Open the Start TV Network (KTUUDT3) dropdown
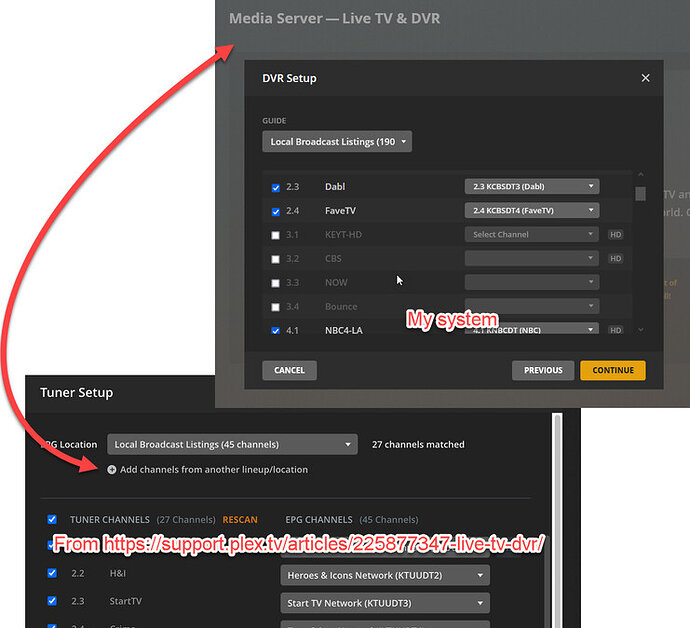Viewport: 690px width, 628px height. point(385,603)
